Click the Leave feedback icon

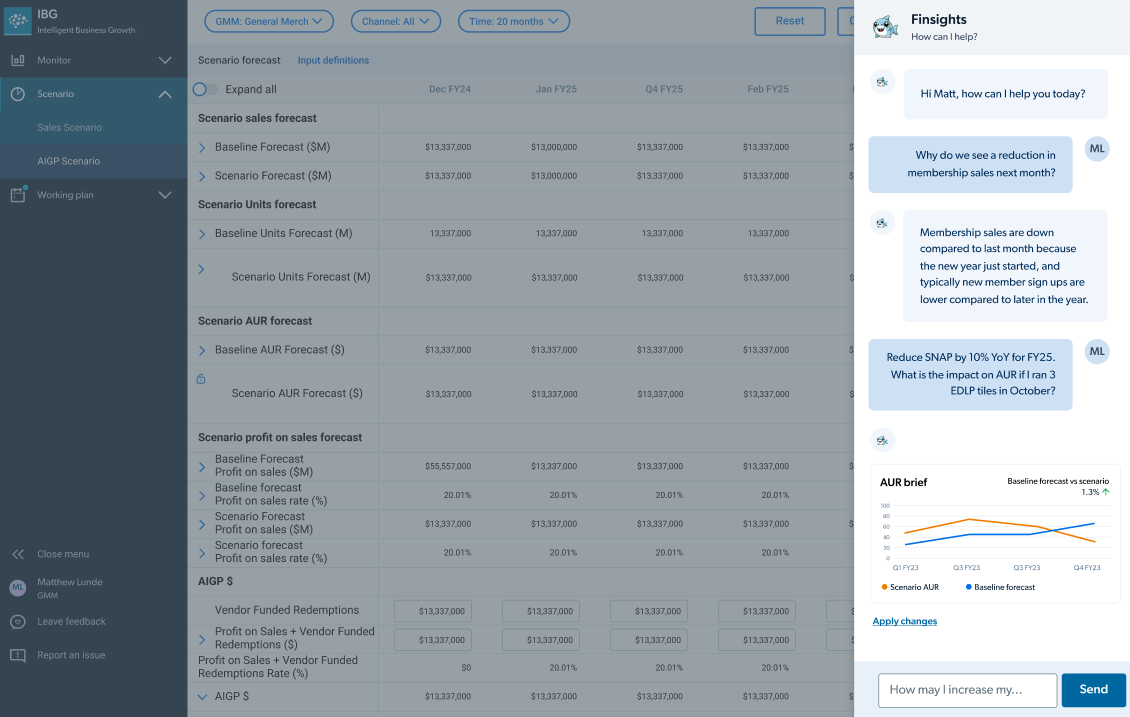(x=17, y=621)
